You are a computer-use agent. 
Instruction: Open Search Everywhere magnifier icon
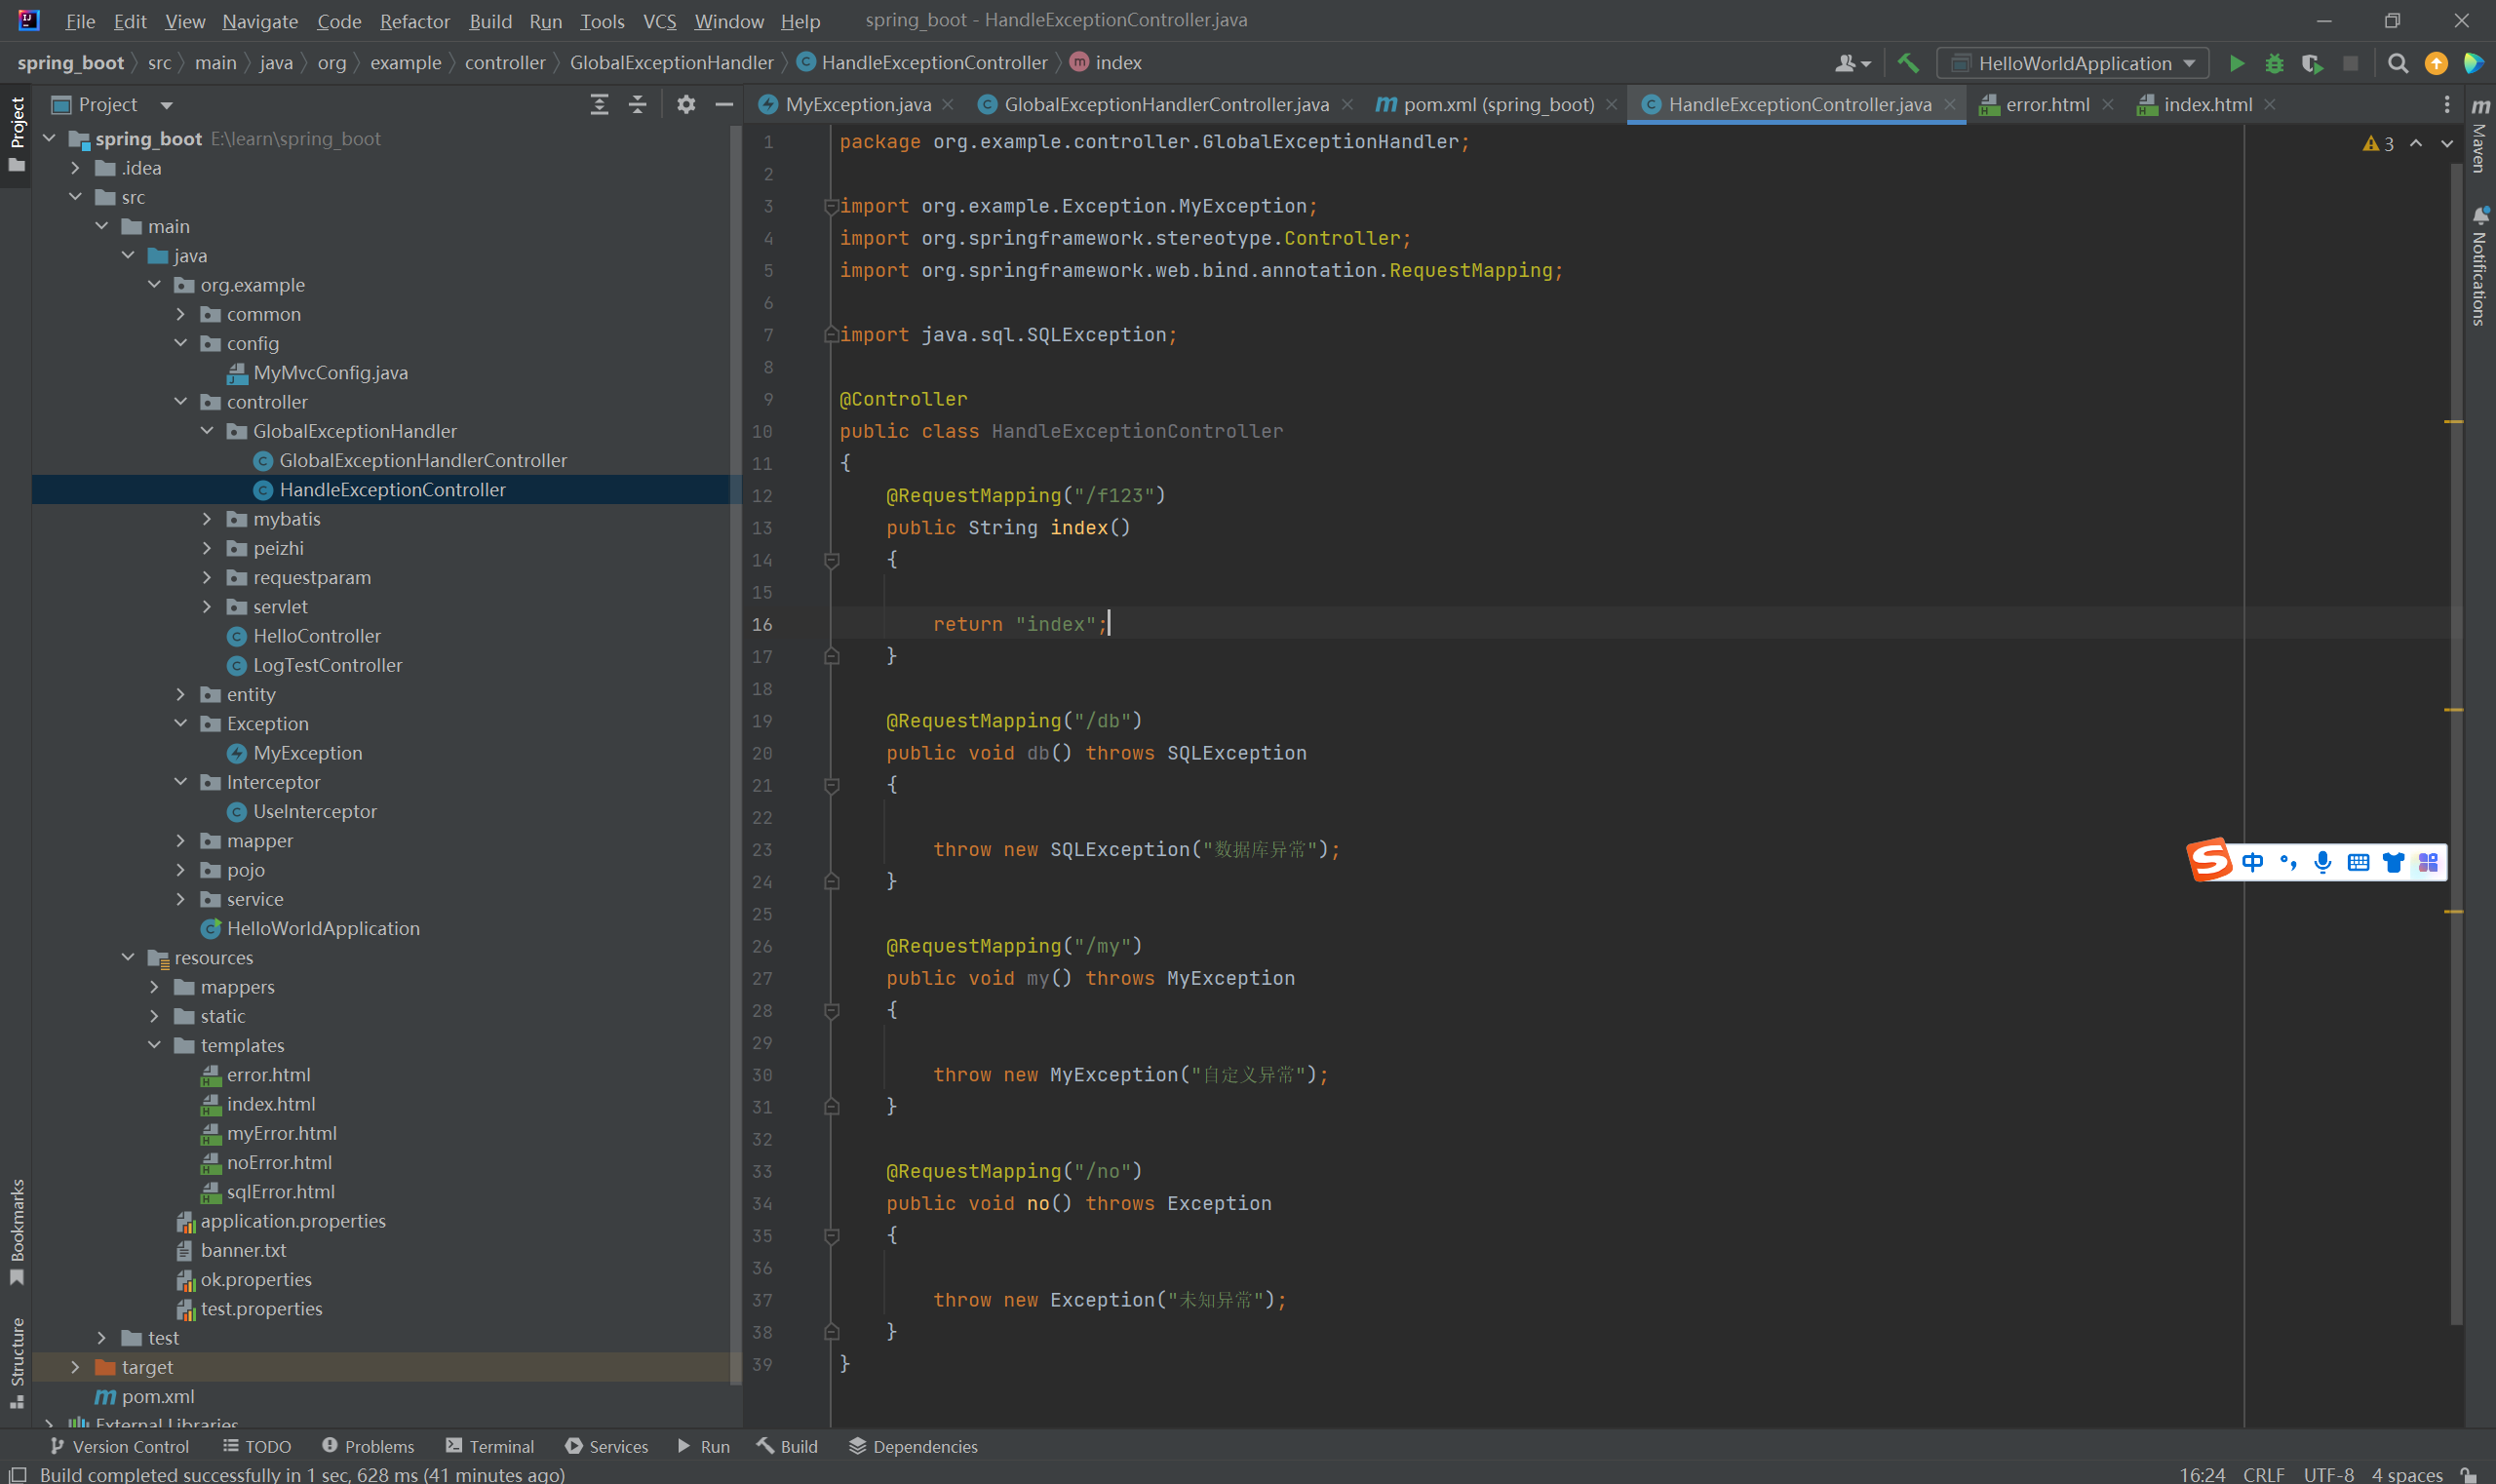click(x=2397, y=63)
